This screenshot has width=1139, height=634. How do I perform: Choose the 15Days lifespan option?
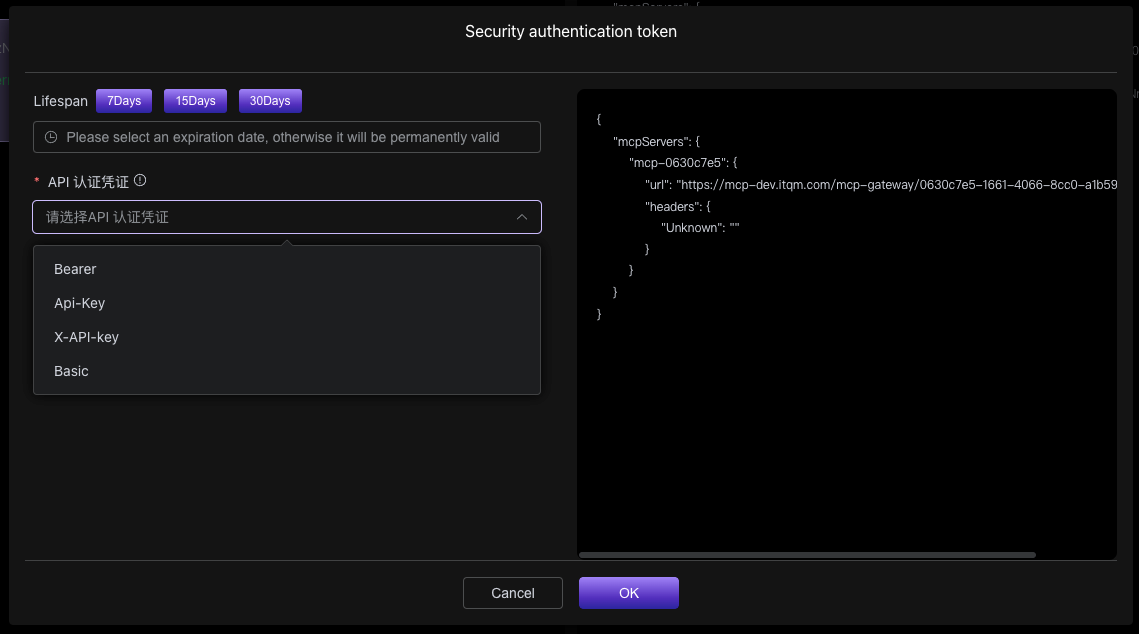click(195, 101)
